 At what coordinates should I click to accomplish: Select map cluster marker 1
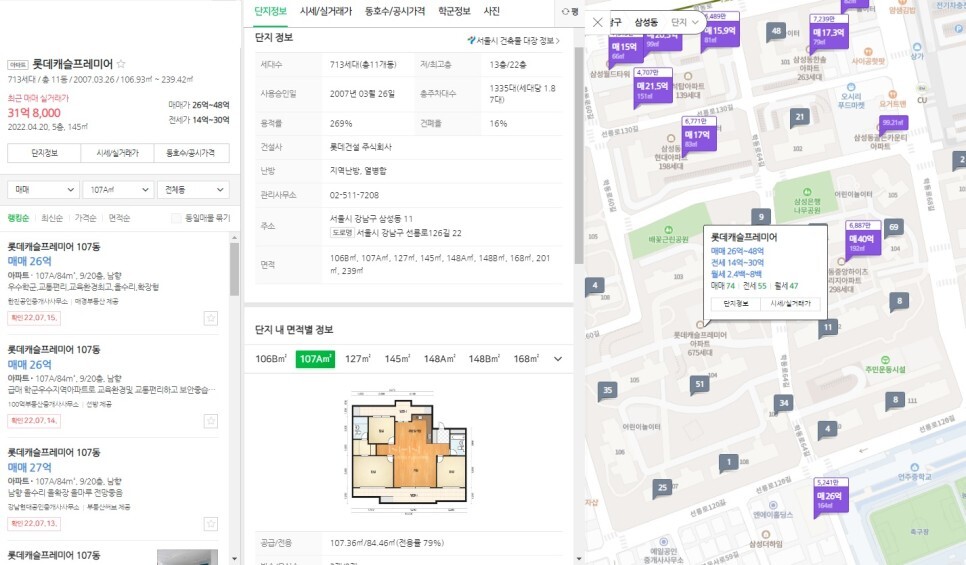coord(729,461)
